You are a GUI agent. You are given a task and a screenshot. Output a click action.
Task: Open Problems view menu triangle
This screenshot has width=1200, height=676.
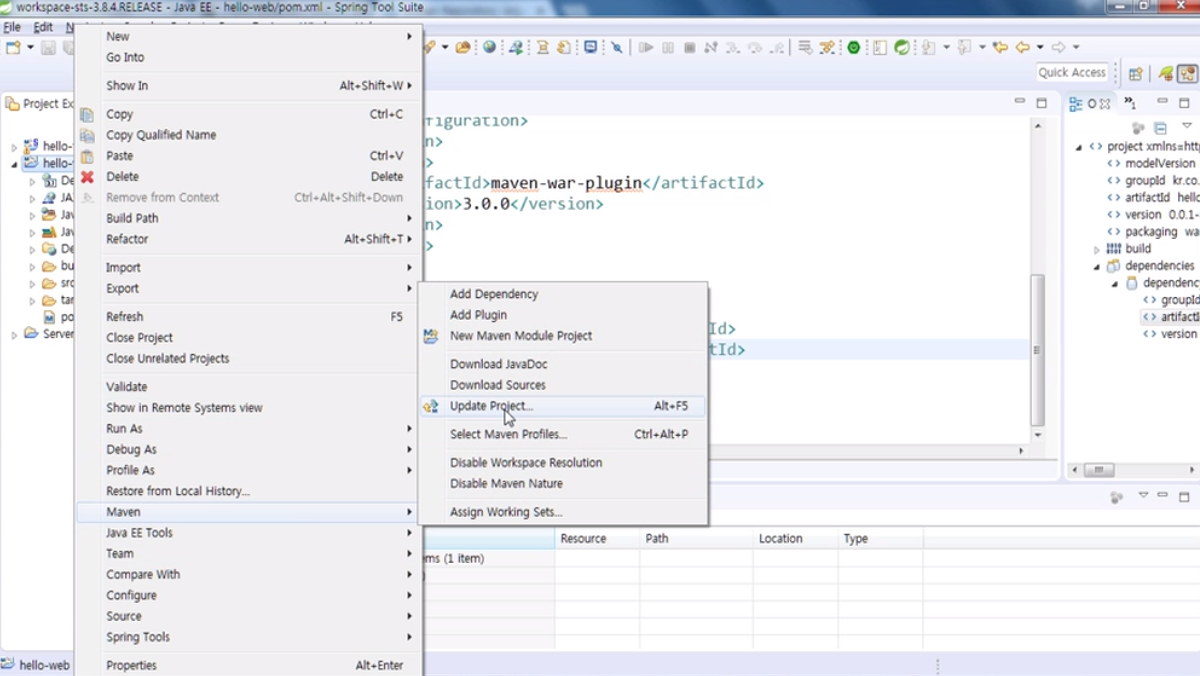[x=1143, y=496]
